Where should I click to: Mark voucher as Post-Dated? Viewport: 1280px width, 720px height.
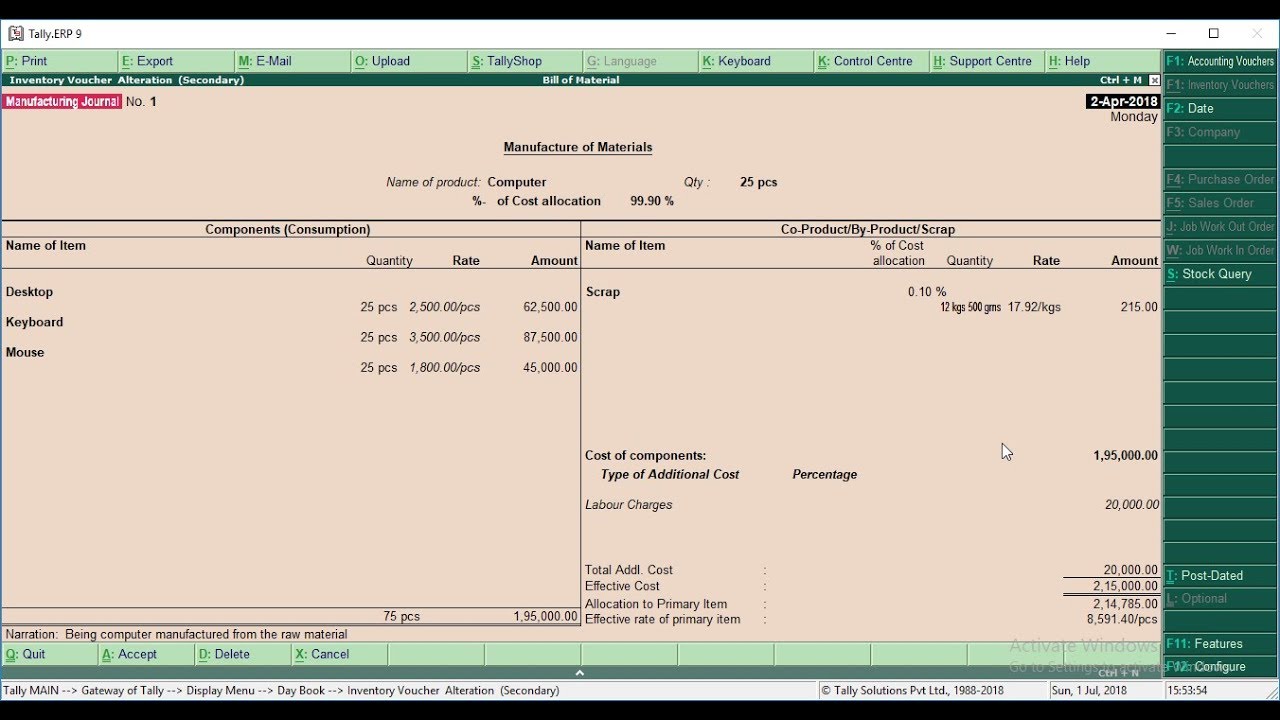click(x=1220, y=575)
